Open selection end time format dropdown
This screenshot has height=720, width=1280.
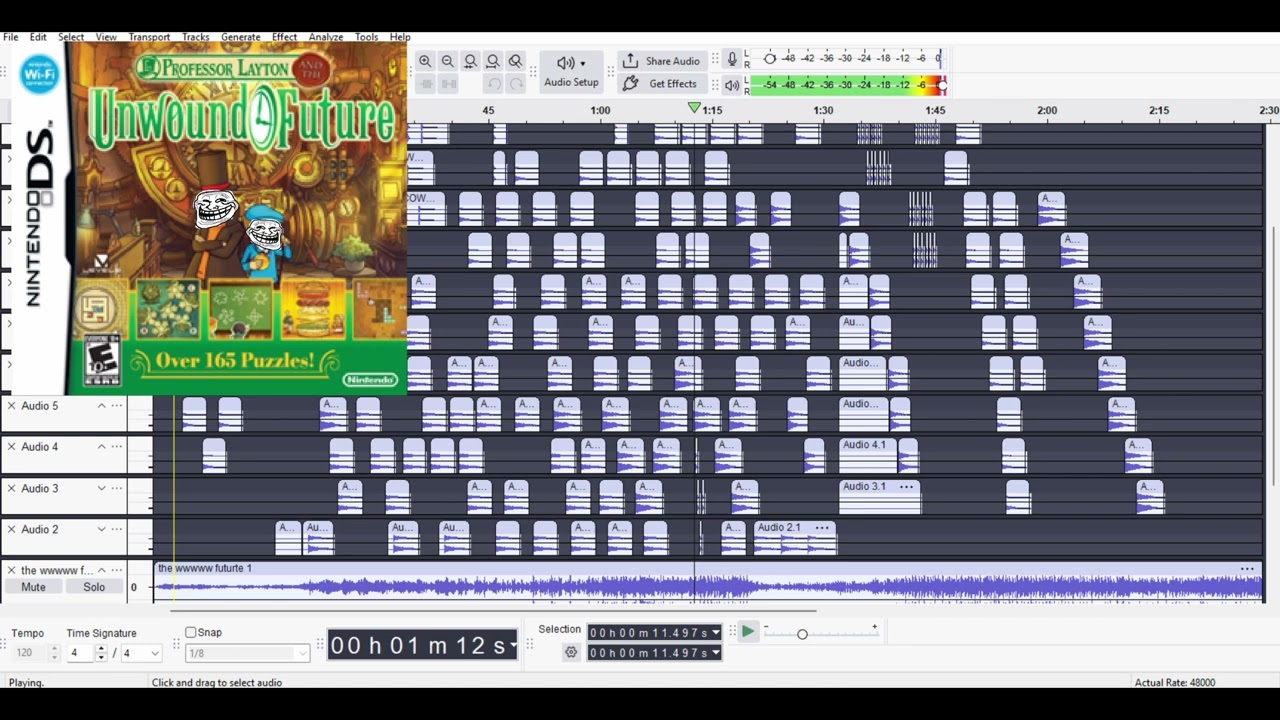715,653
